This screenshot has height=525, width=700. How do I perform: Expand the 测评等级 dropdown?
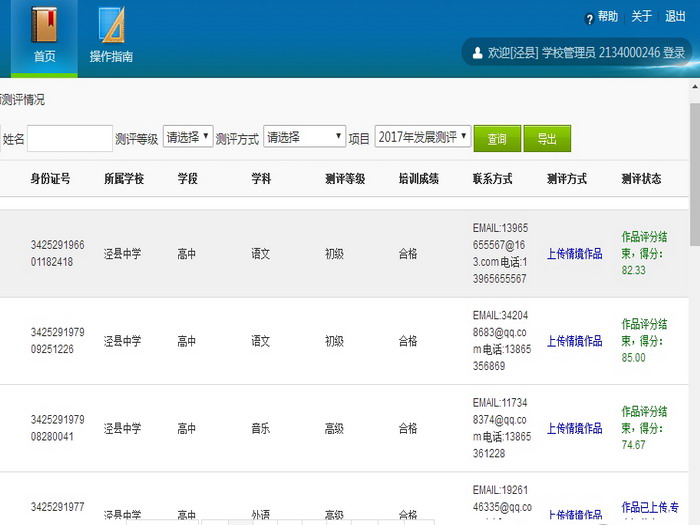[188, 137]
